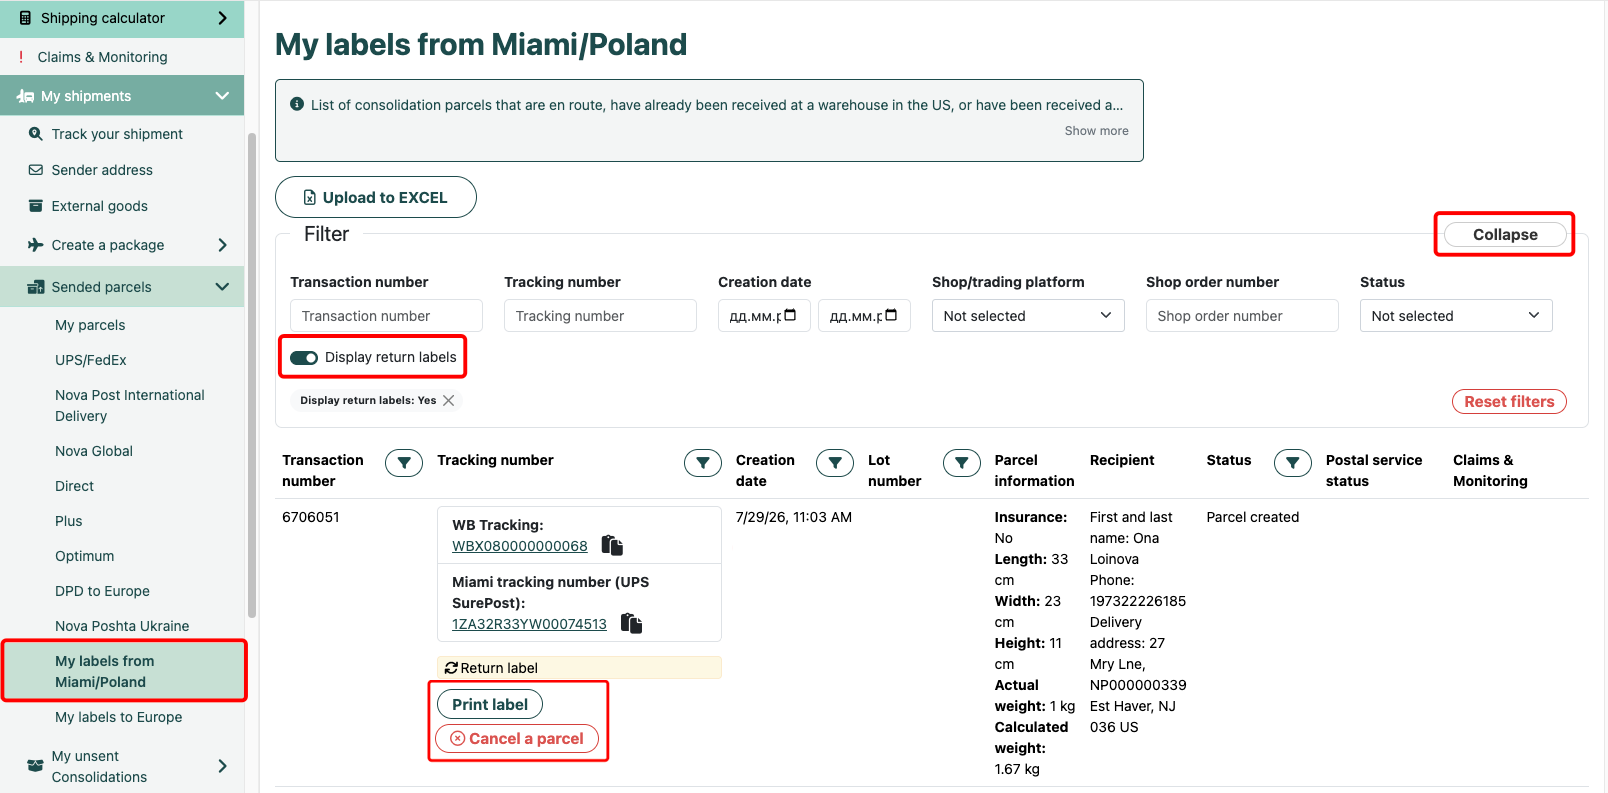This screenshot has height=793, width=1608.
Task: Remove the 'Display return labels: Yes' filter chip
Action: click(x=449, y=400)
